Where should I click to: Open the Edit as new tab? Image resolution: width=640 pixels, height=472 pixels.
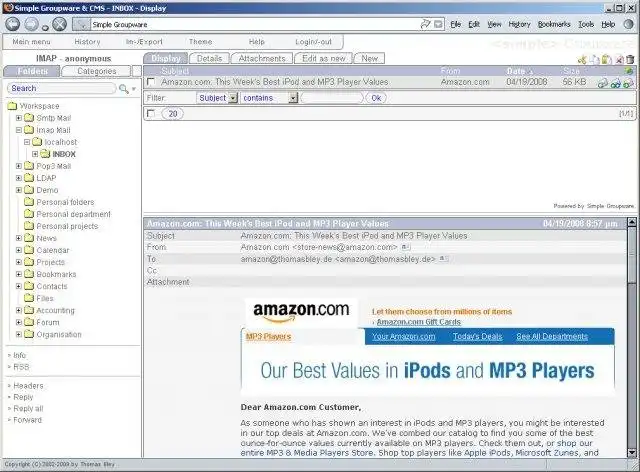click(x=324, y=58)
